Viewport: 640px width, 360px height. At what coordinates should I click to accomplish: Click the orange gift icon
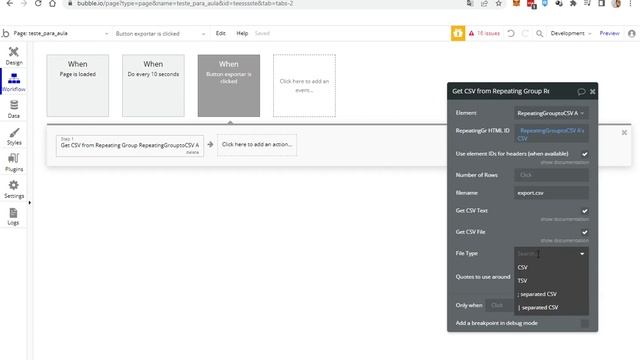point(458,33)
